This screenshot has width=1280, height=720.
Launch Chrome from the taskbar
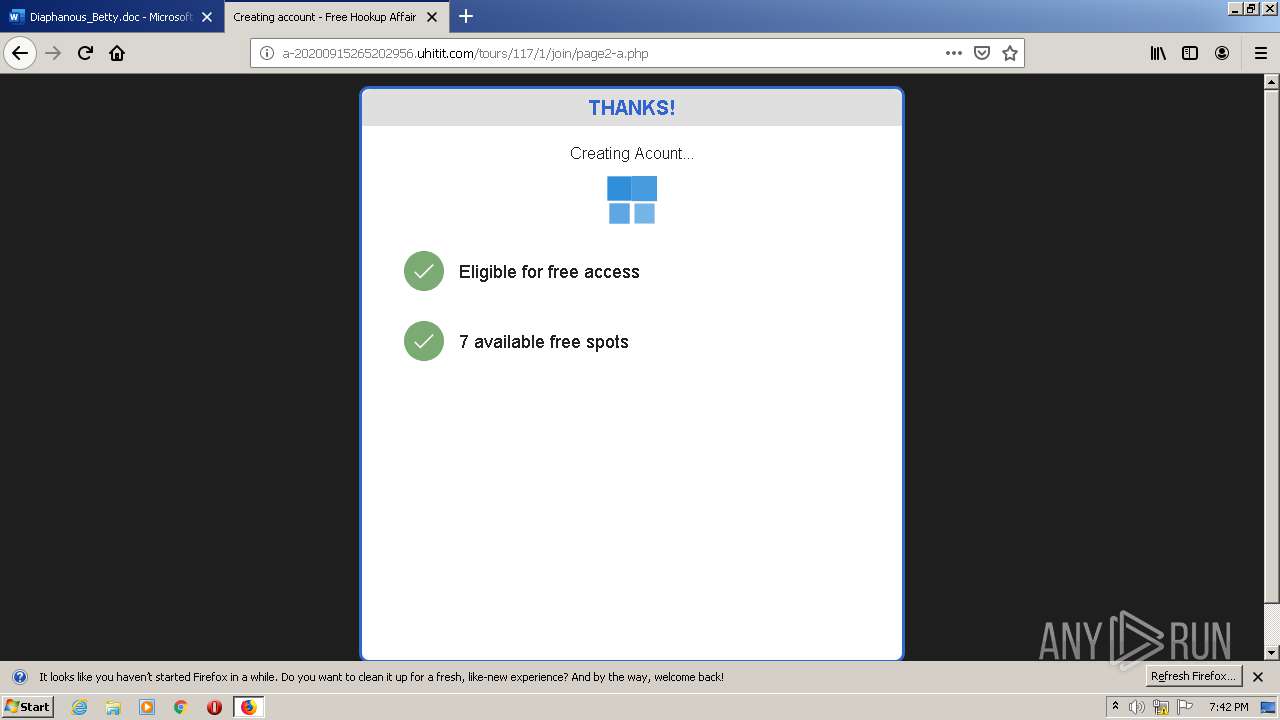click(181, 707)
